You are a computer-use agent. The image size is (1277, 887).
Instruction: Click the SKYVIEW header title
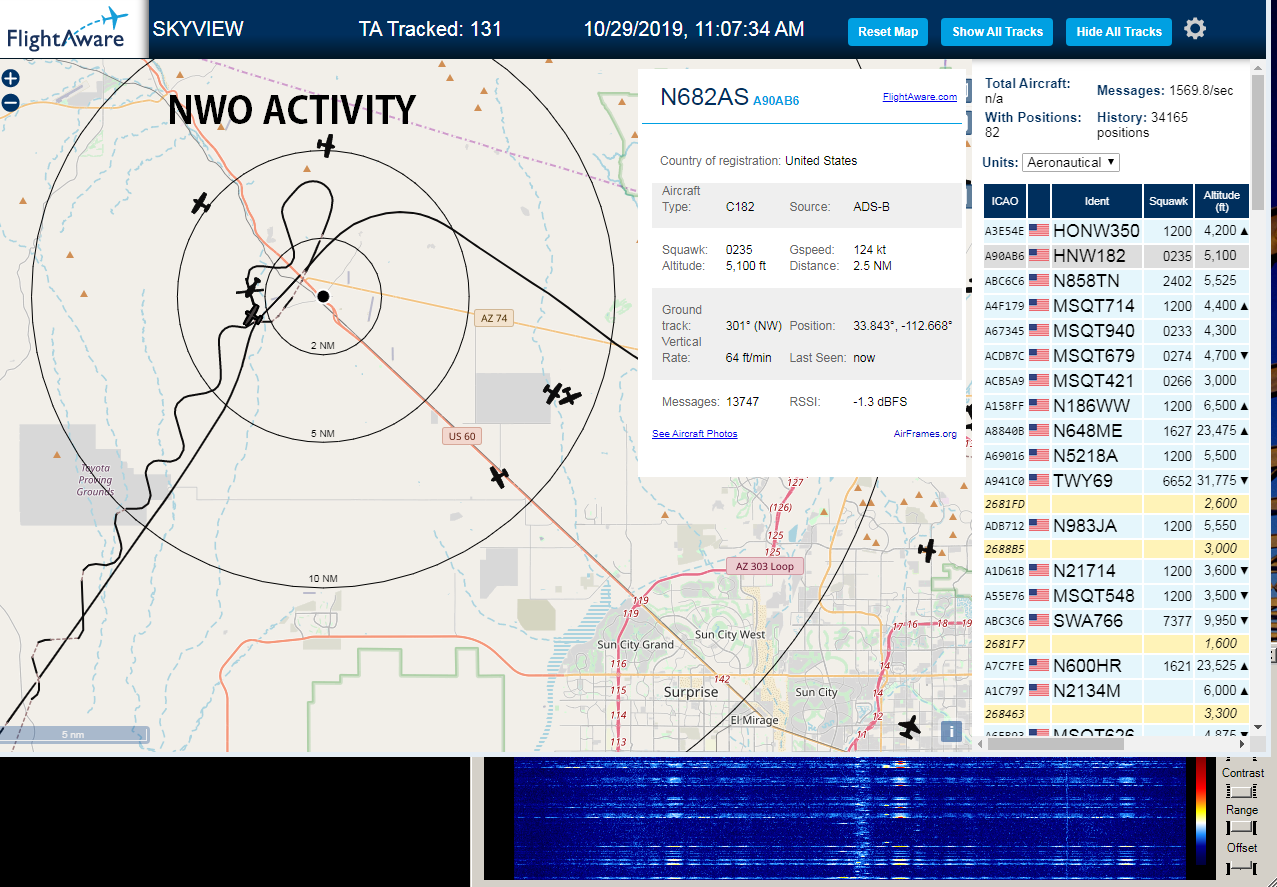[x=198, y=29]
